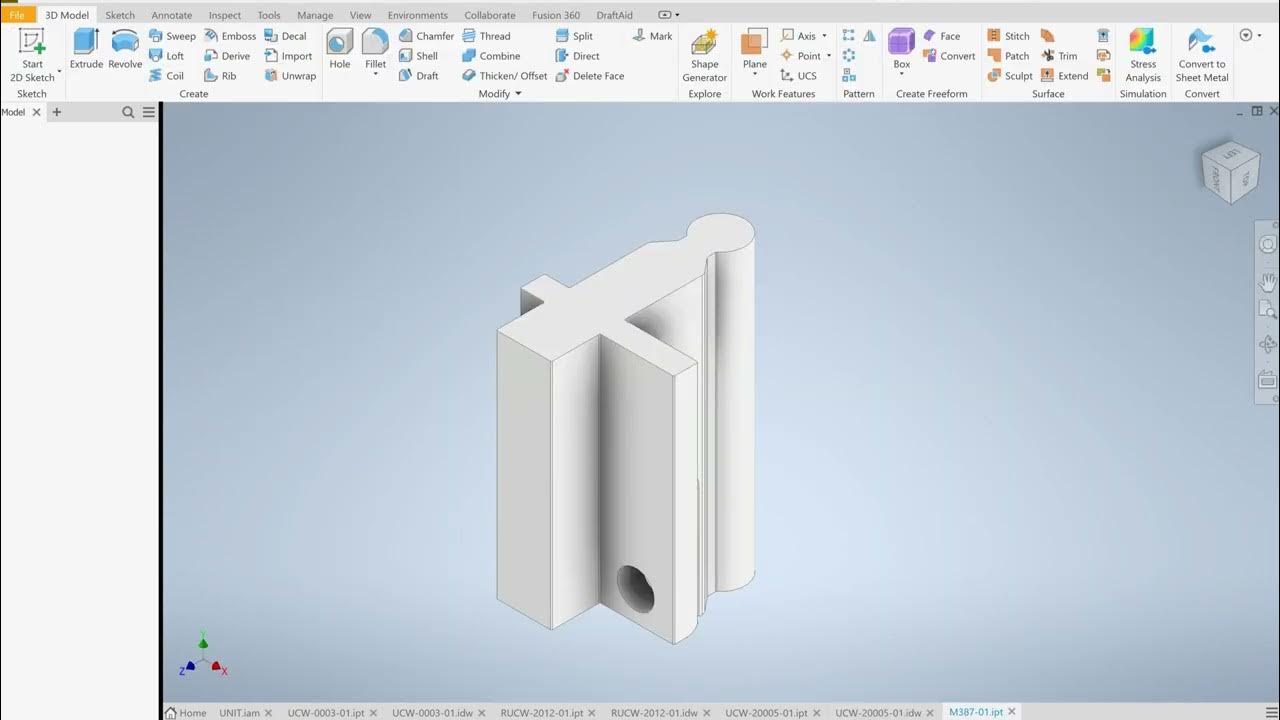Image resolution: width=1280 pixels, height=720 pixels.
Task: Select the Direct edit tool
Action: (x=577, y=56)
